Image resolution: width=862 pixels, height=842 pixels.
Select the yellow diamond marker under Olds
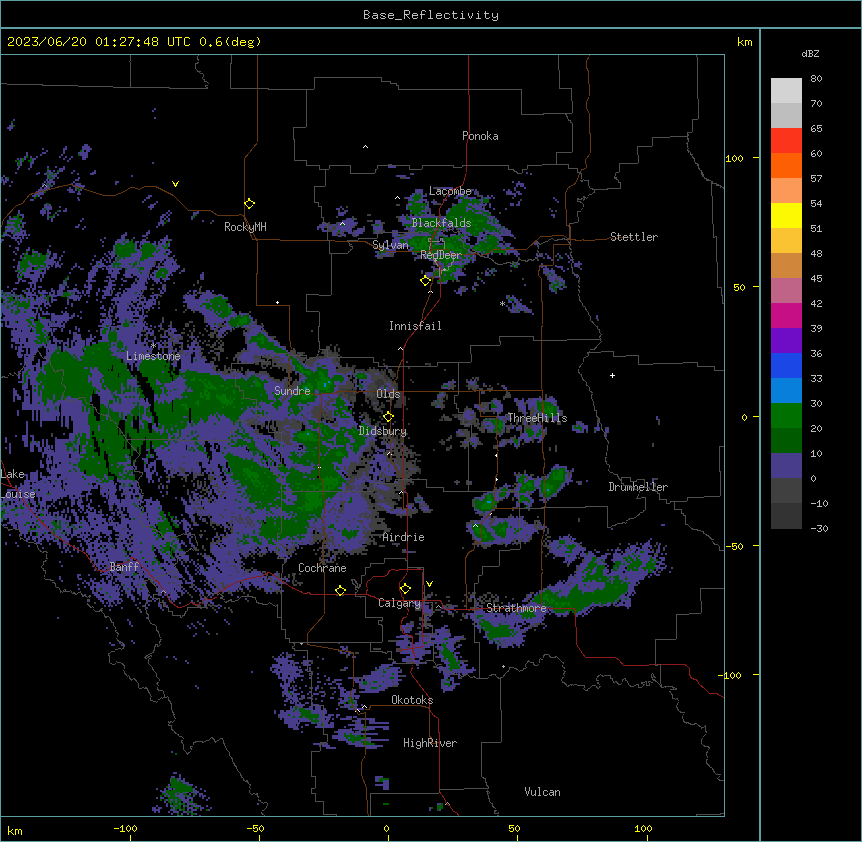point(389,417)
